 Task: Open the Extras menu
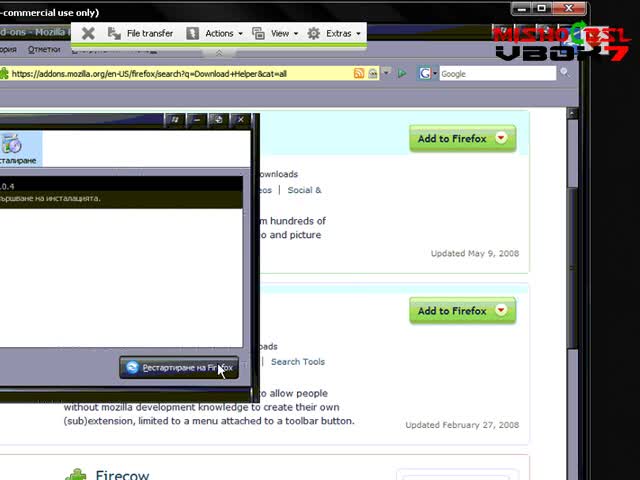tap(334, 33)
